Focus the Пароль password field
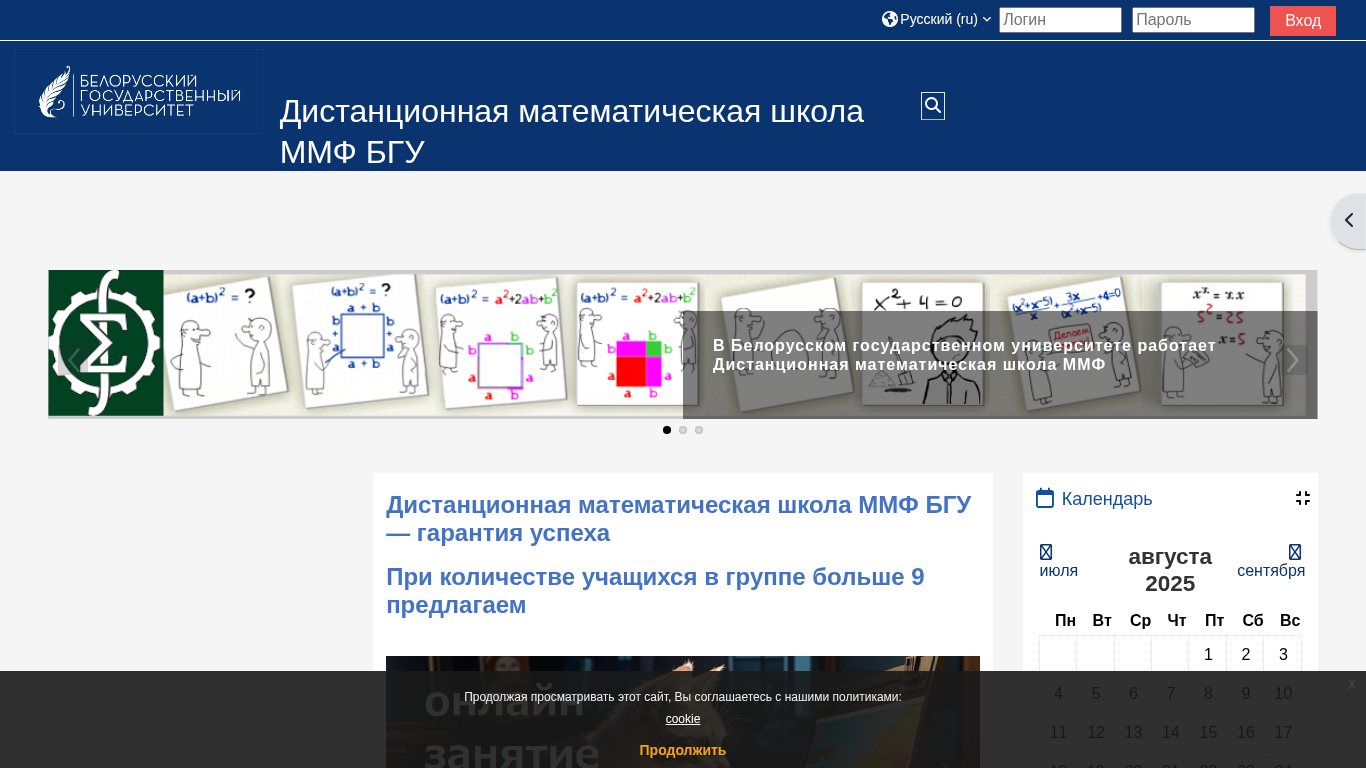Screen dimensions: 1366x768 click(x=1193, y=20)
